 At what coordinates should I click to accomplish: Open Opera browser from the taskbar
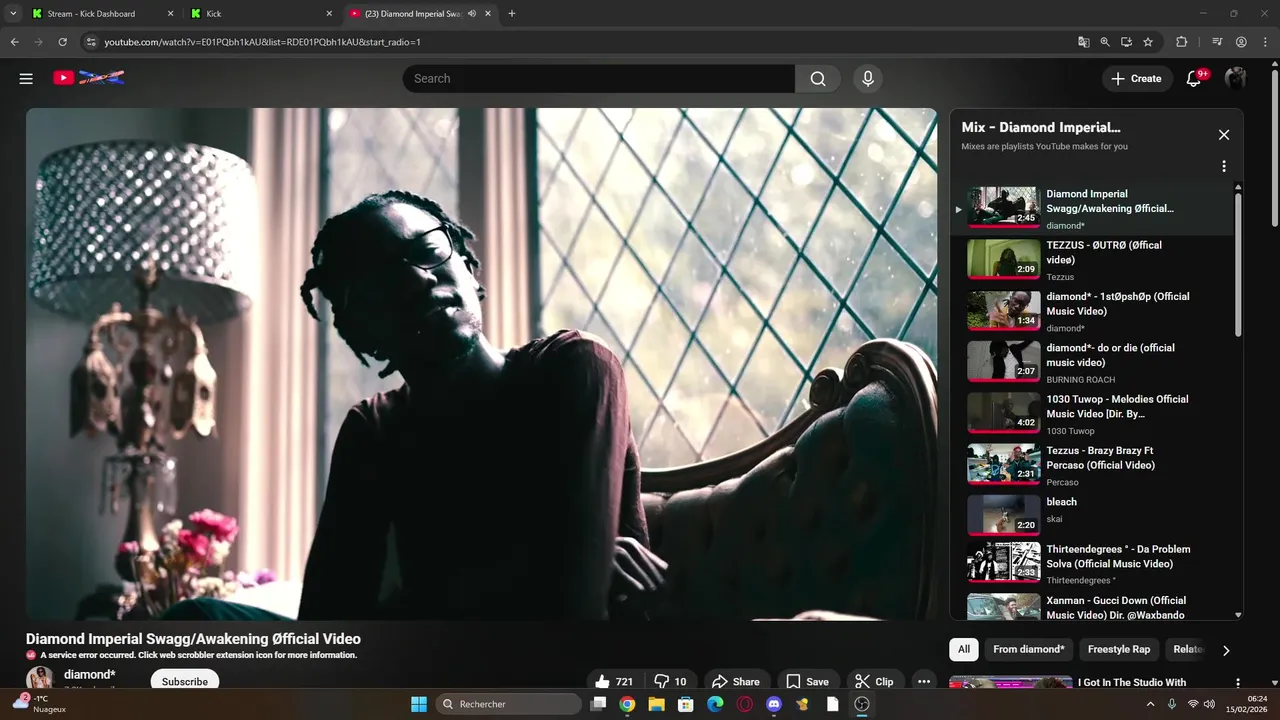tap(744, 704)
